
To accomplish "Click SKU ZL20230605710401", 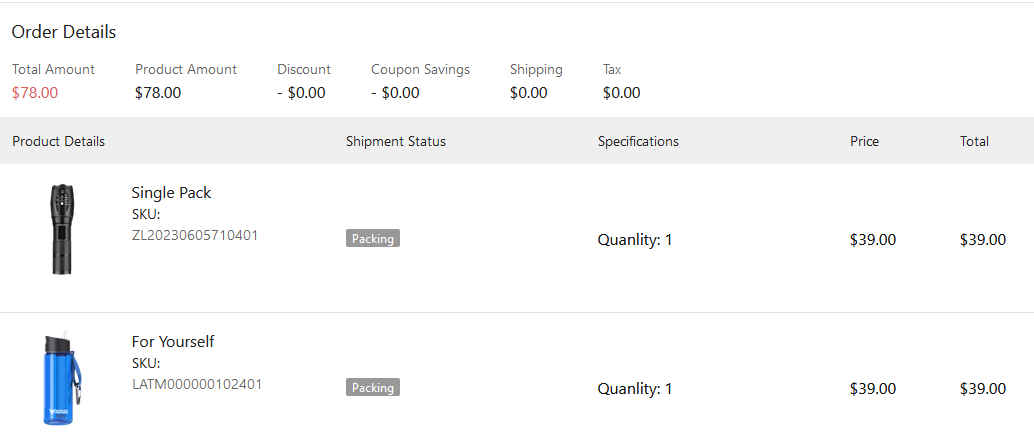I will point(195,235).
